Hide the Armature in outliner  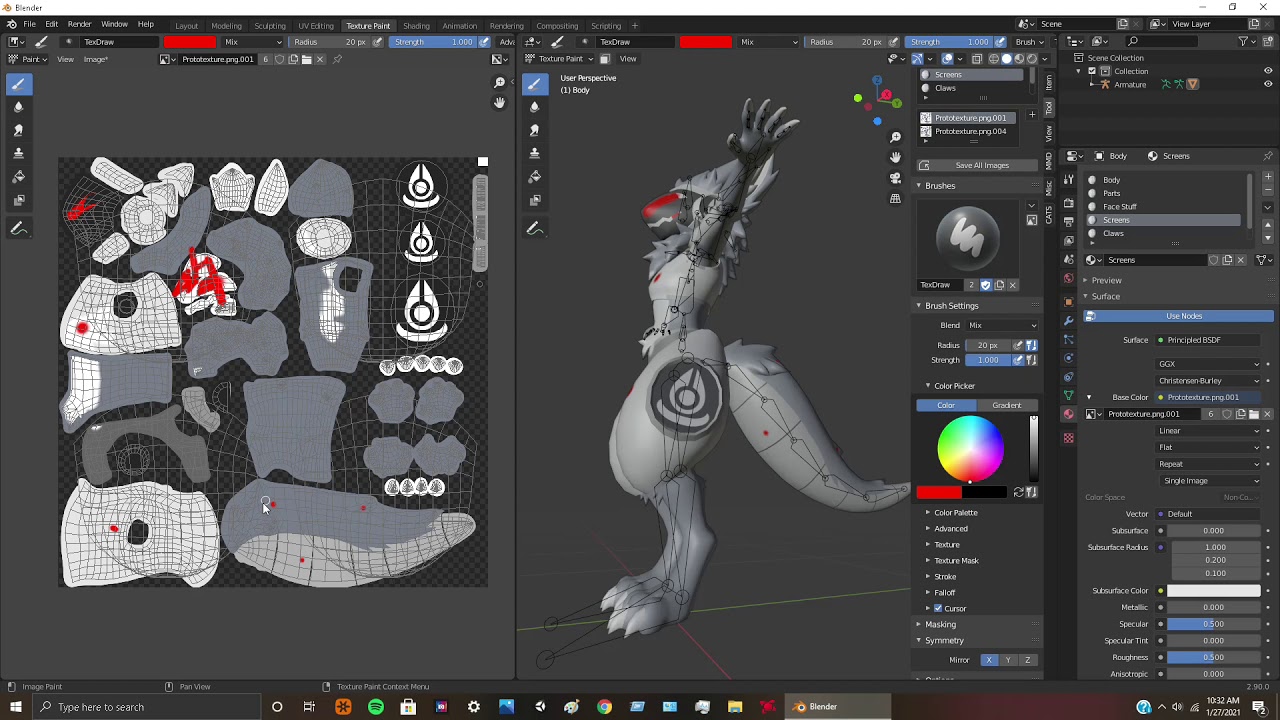1268,84
